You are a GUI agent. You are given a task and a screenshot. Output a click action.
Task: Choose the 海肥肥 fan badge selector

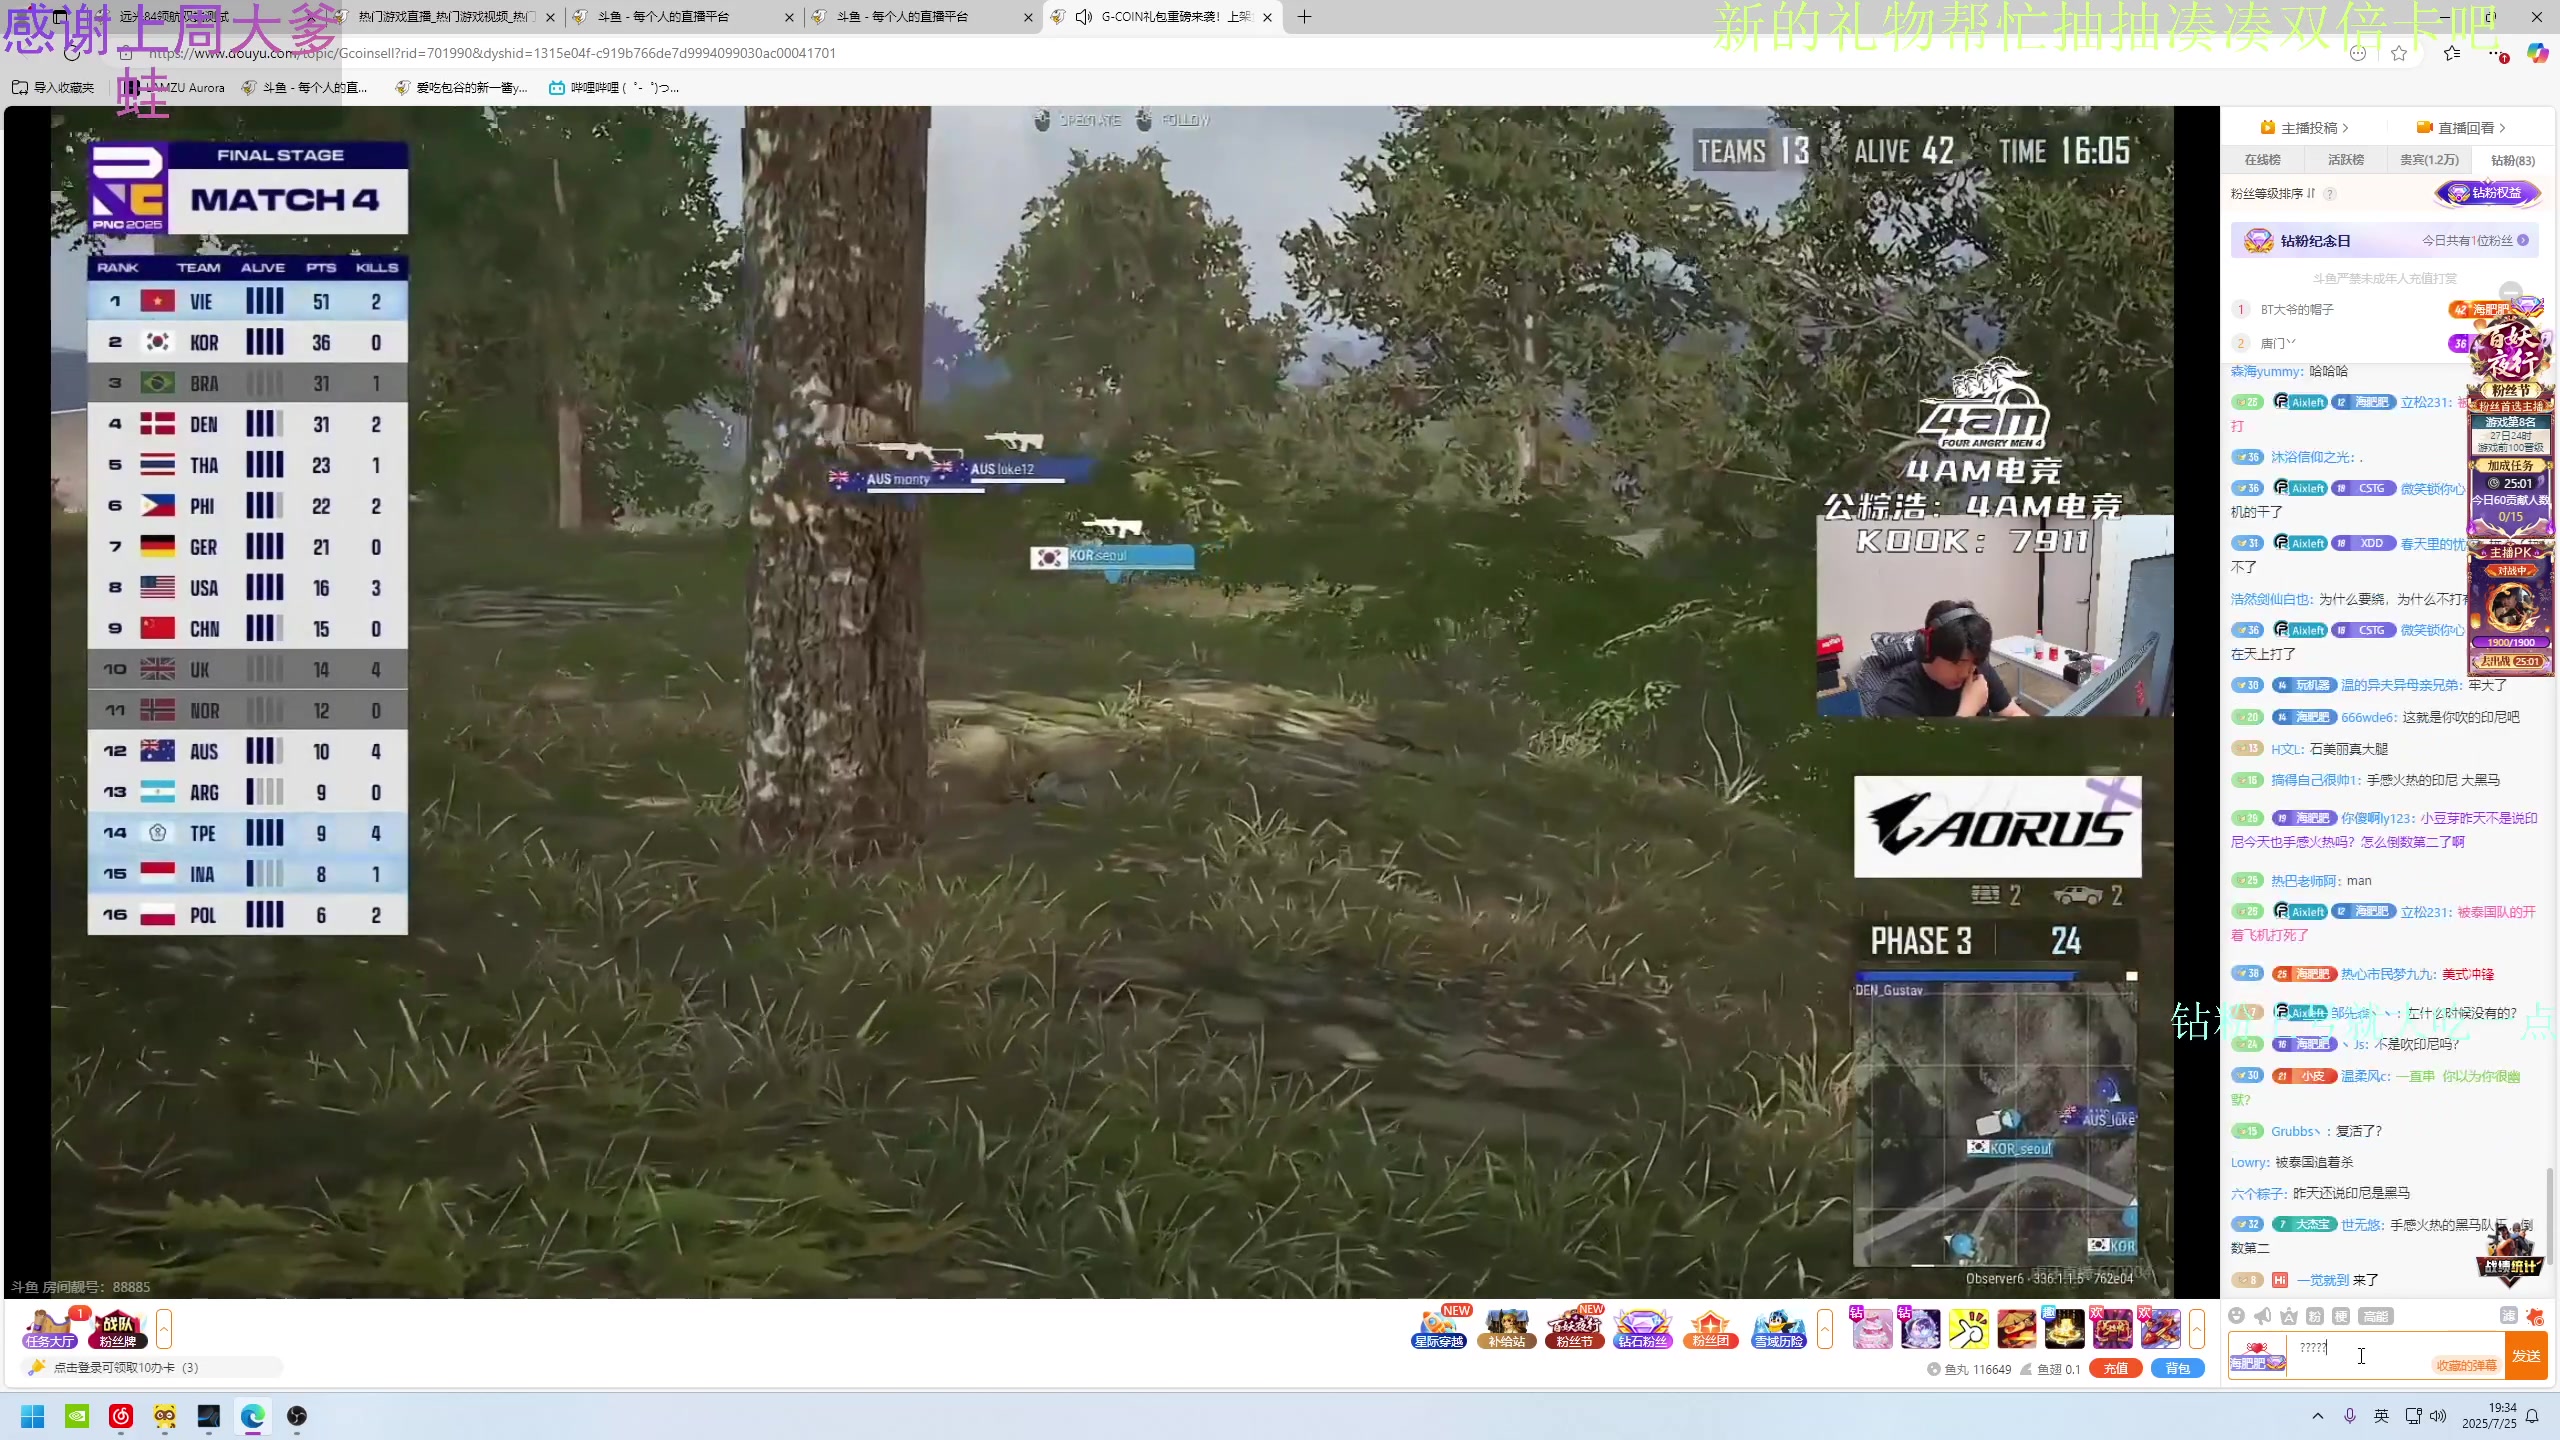click(2257, 1356)
